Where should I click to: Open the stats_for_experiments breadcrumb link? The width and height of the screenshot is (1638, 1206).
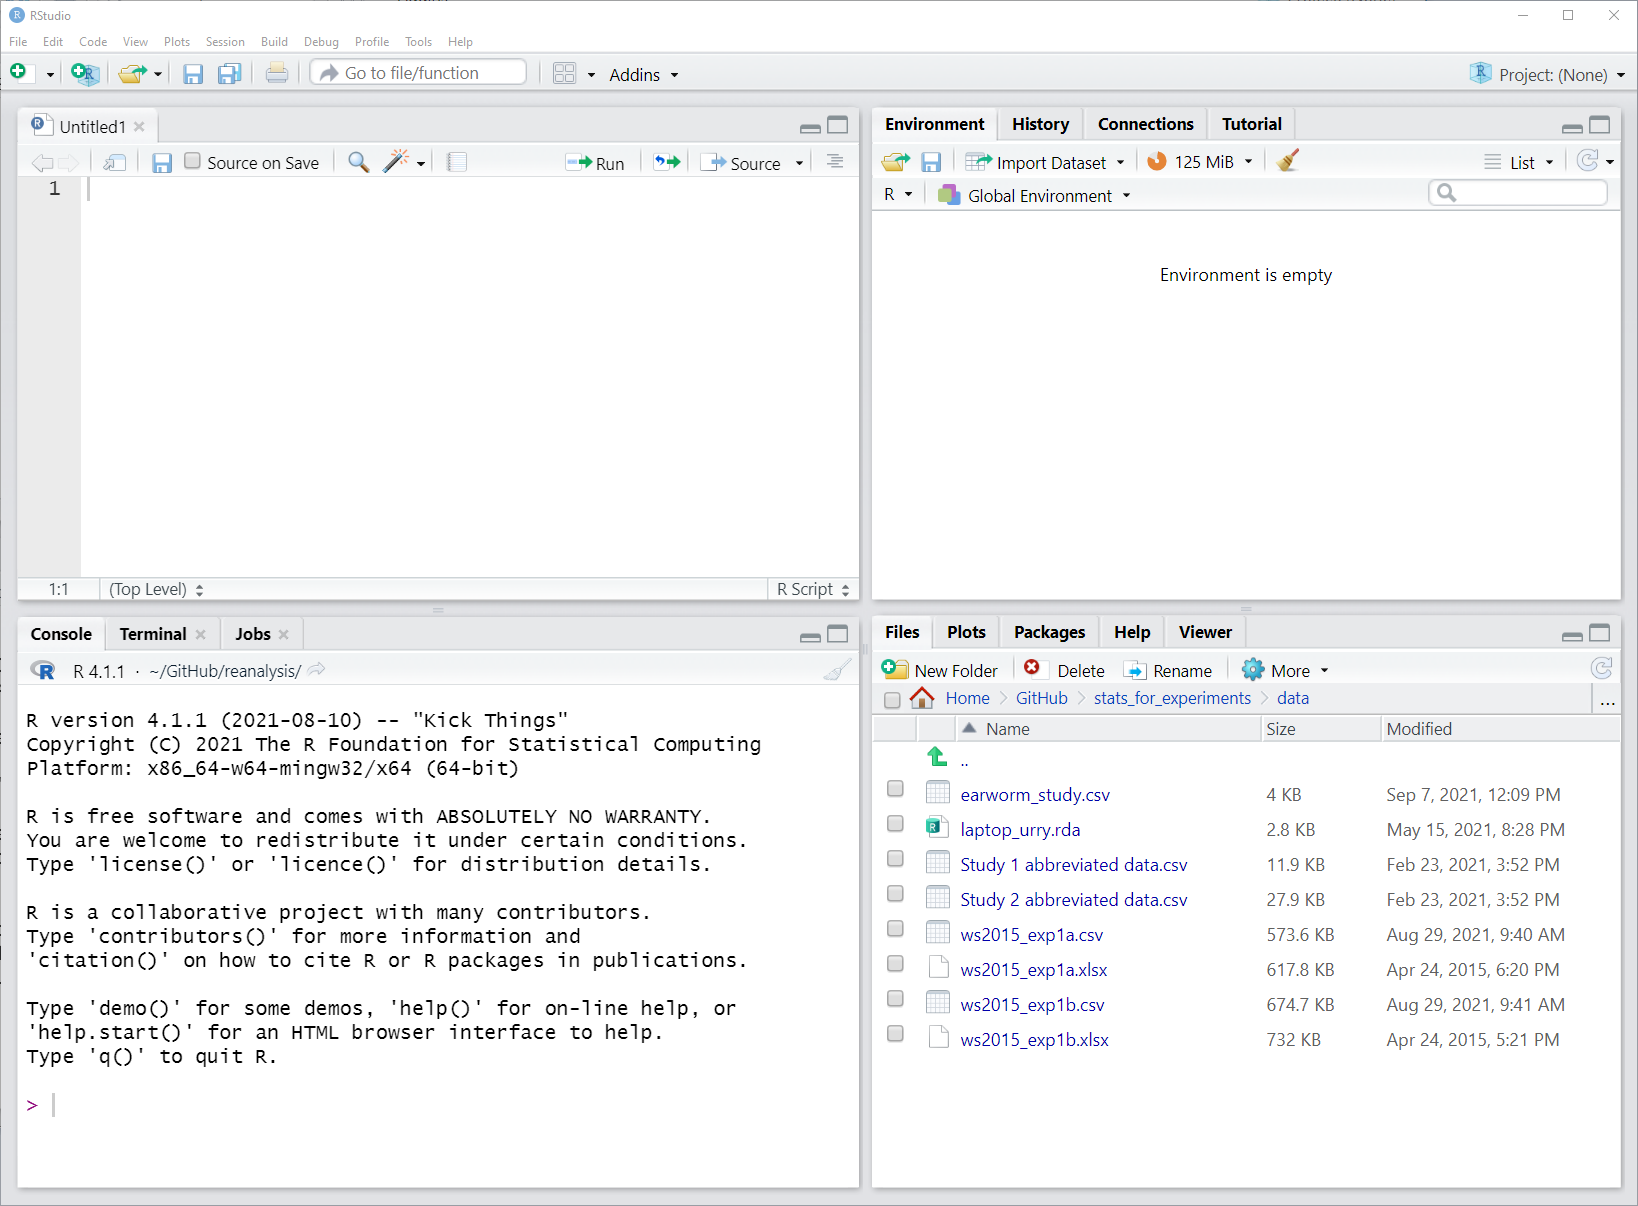click(1172, 698)
